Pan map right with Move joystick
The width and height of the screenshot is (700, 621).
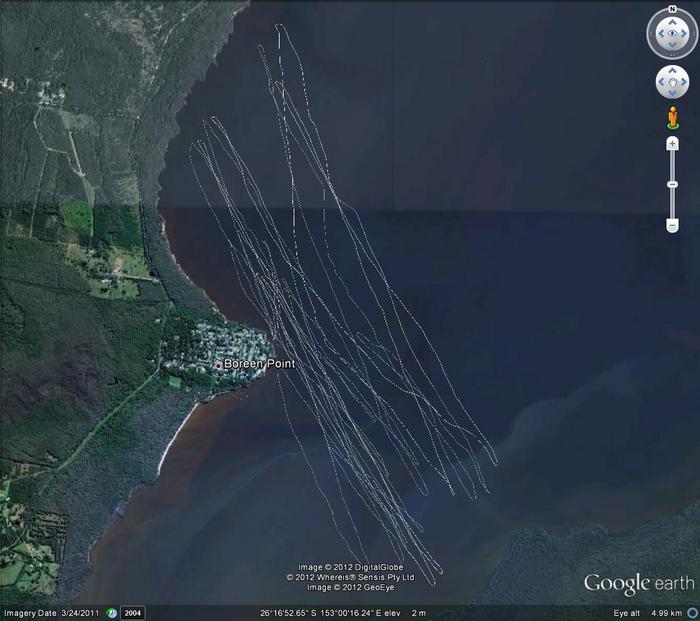pos(684,81)
